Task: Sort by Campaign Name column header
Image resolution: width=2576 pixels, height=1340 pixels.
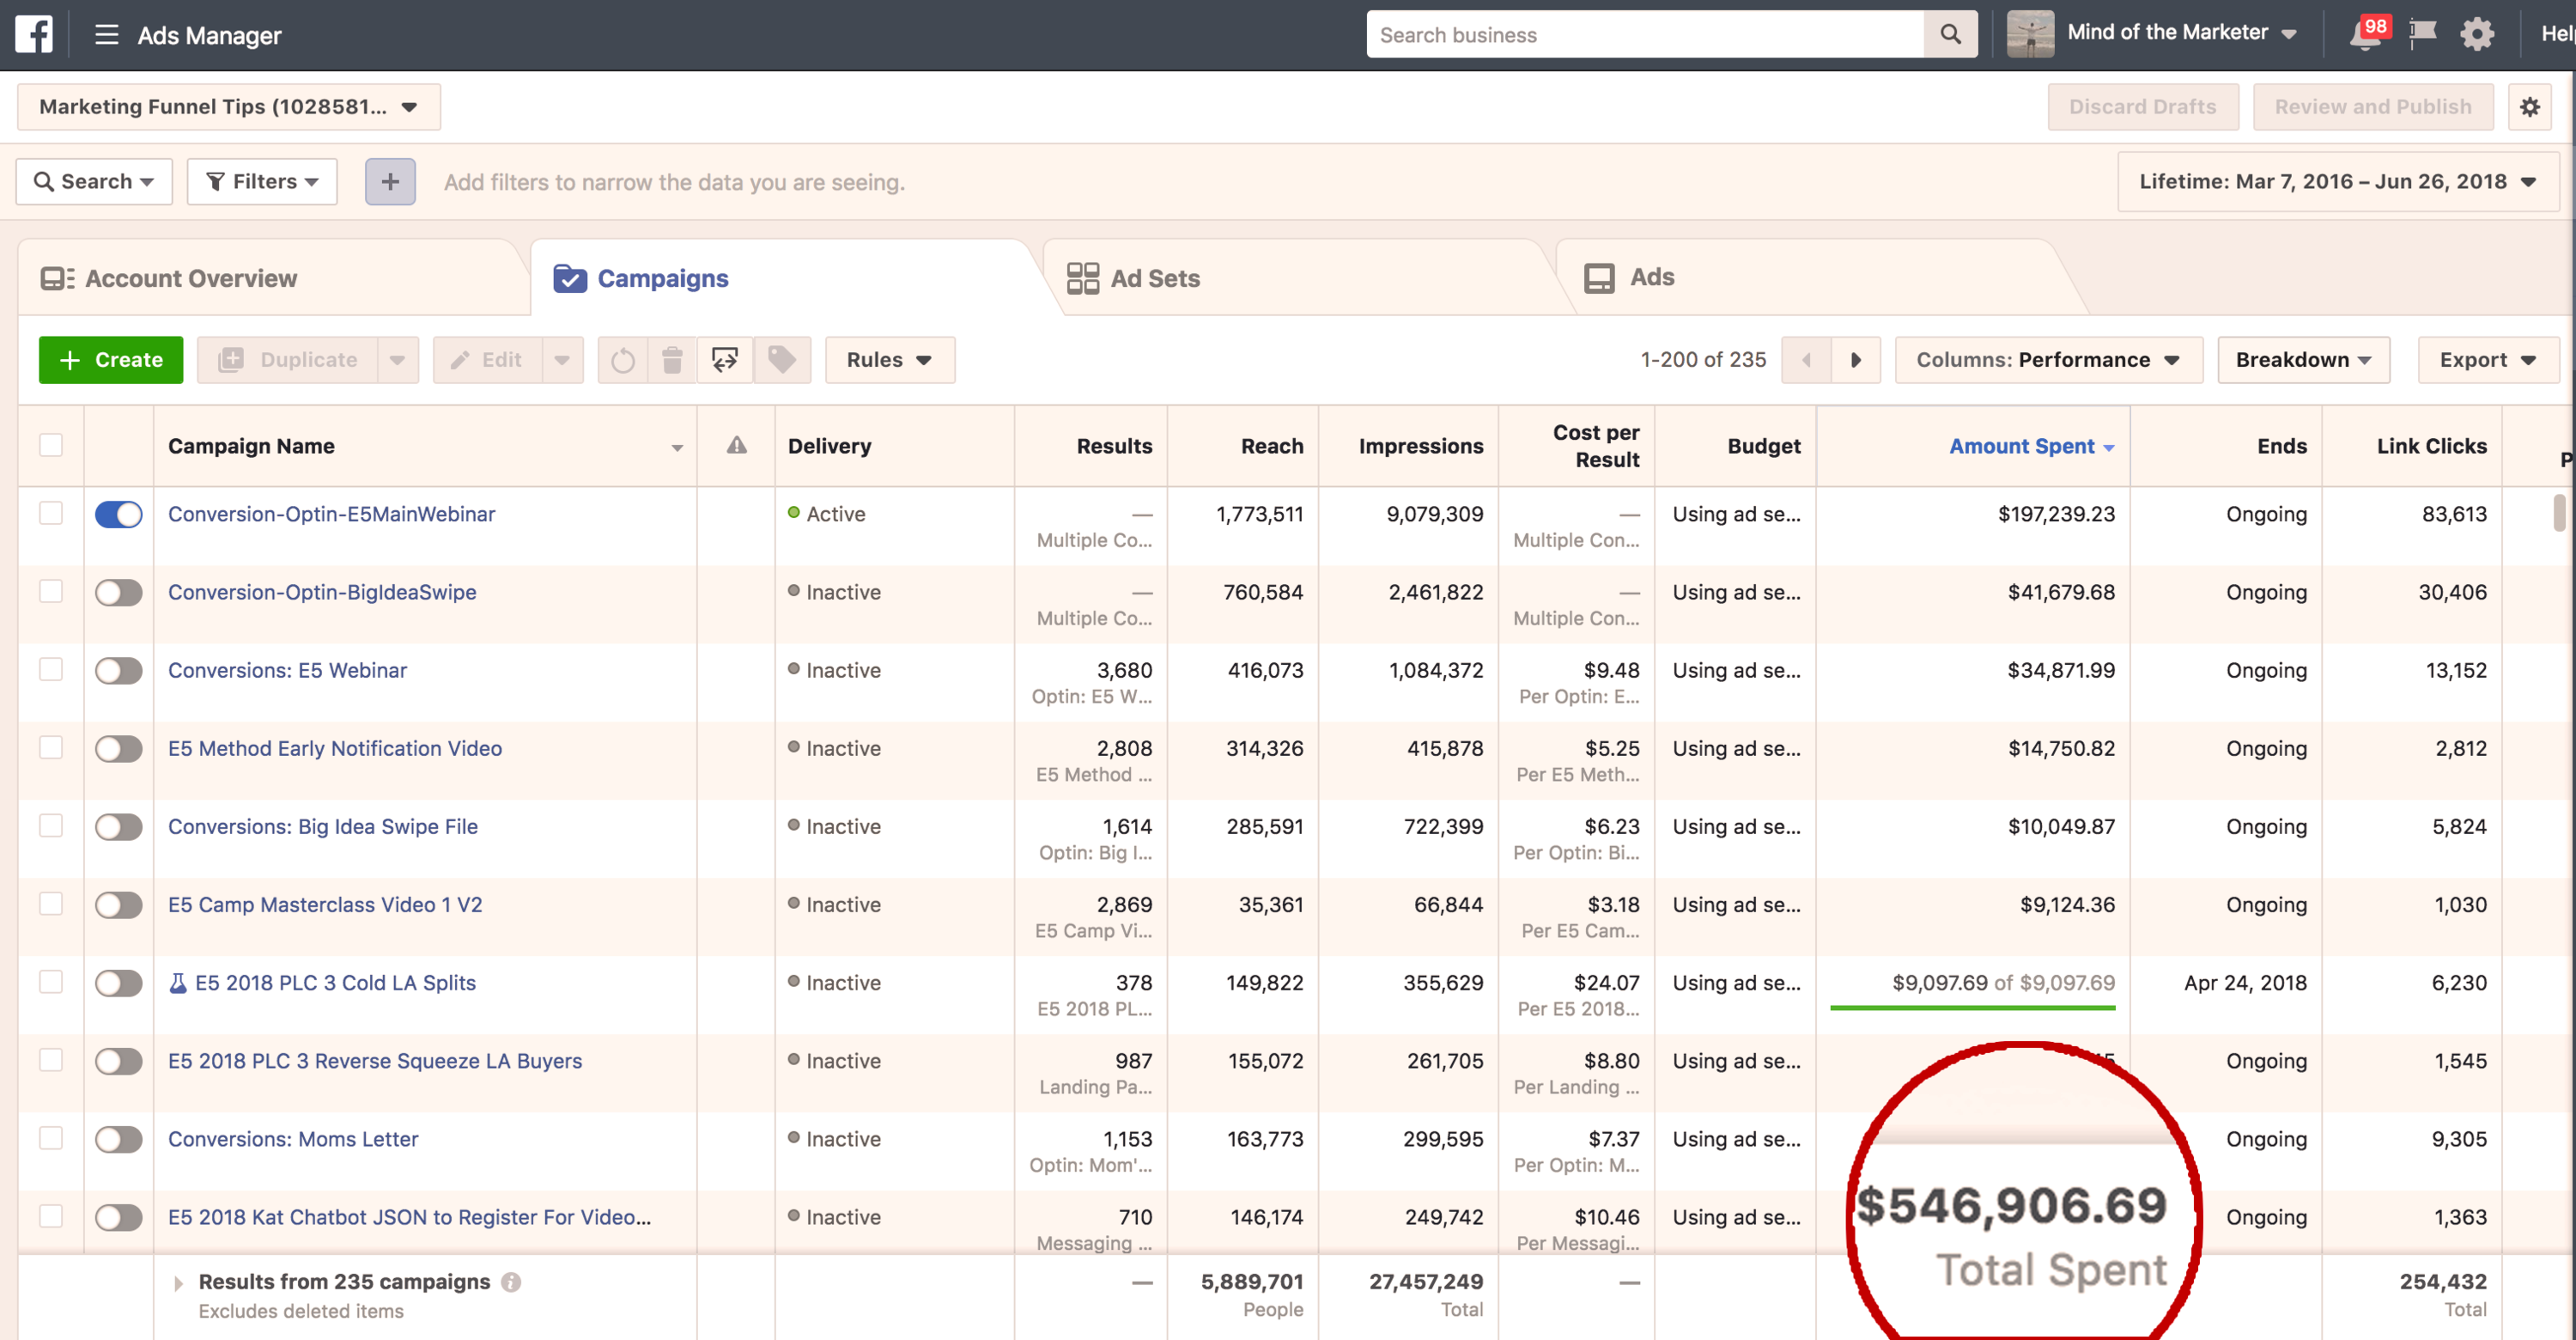Action: click(x=425, y=446)
